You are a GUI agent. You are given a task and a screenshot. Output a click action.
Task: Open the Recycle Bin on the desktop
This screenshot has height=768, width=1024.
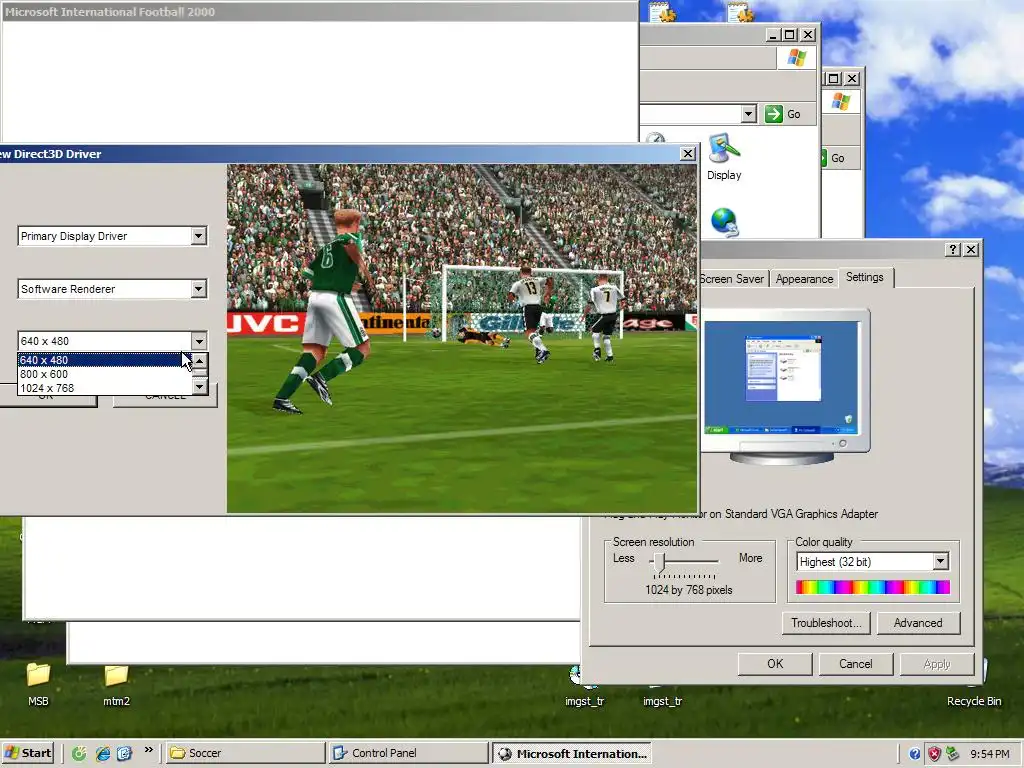point(974,685)
